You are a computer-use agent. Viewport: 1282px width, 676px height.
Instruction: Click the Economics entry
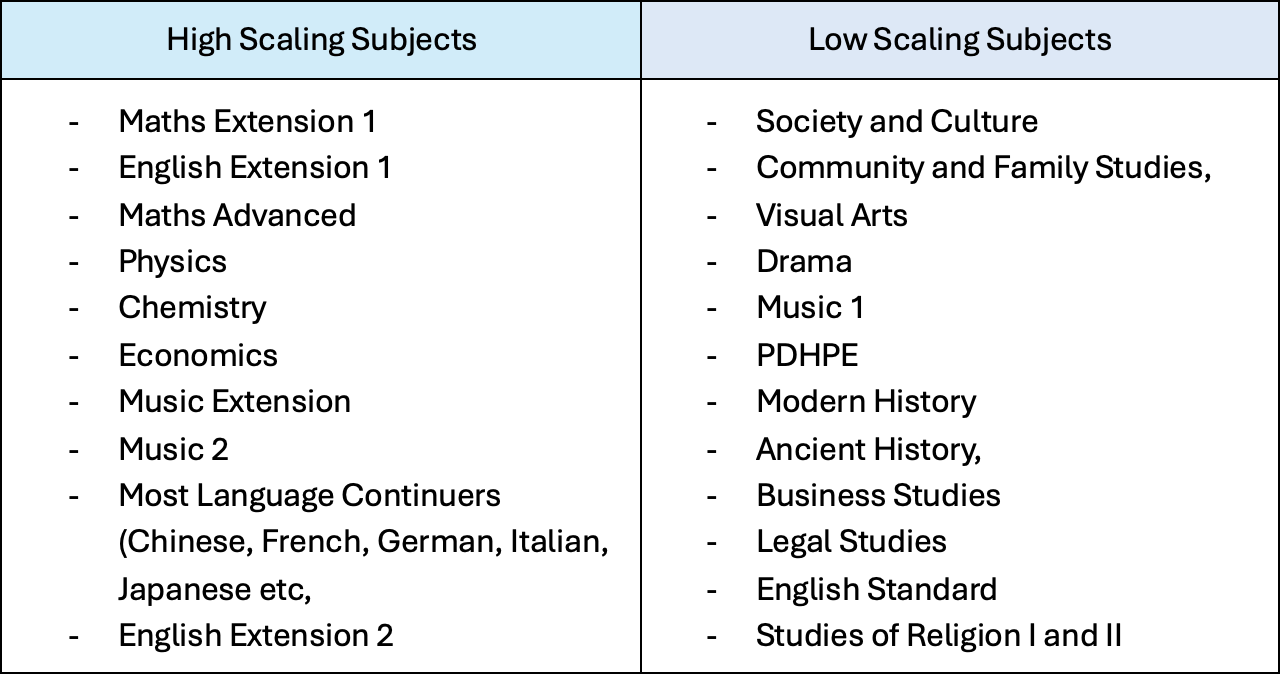click(x=198, y=355)
